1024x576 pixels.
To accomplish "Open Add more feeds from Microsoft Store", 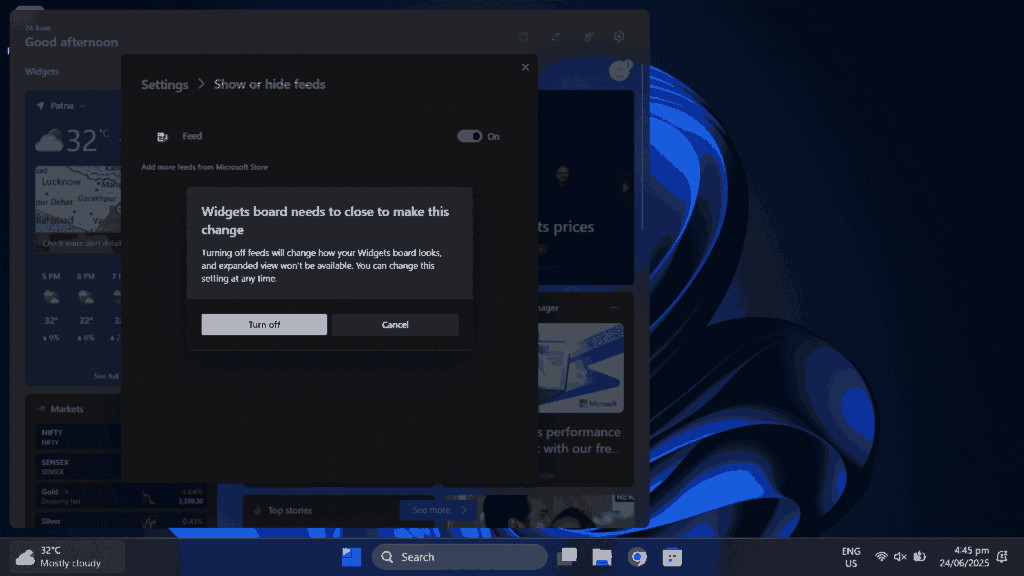I will 204,167.
